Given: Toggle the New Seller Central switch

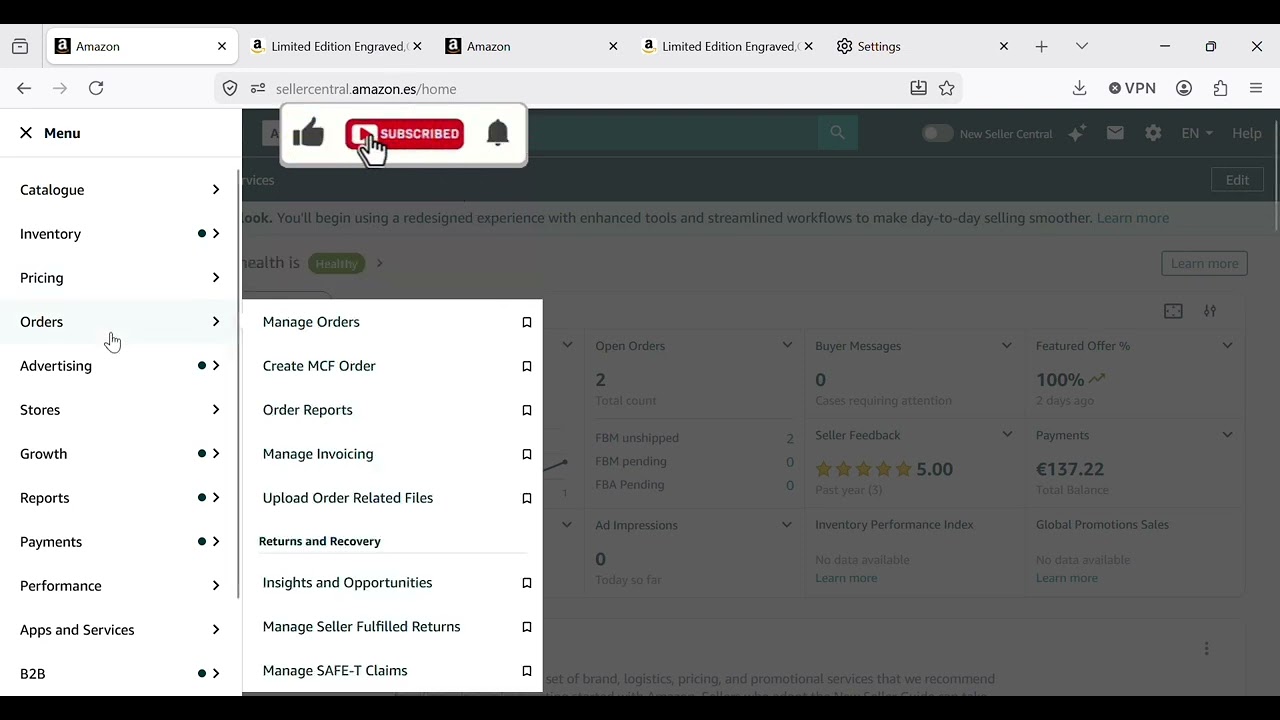Looking at the screenshot, I should pyautogui.click(x=937, y=133).
